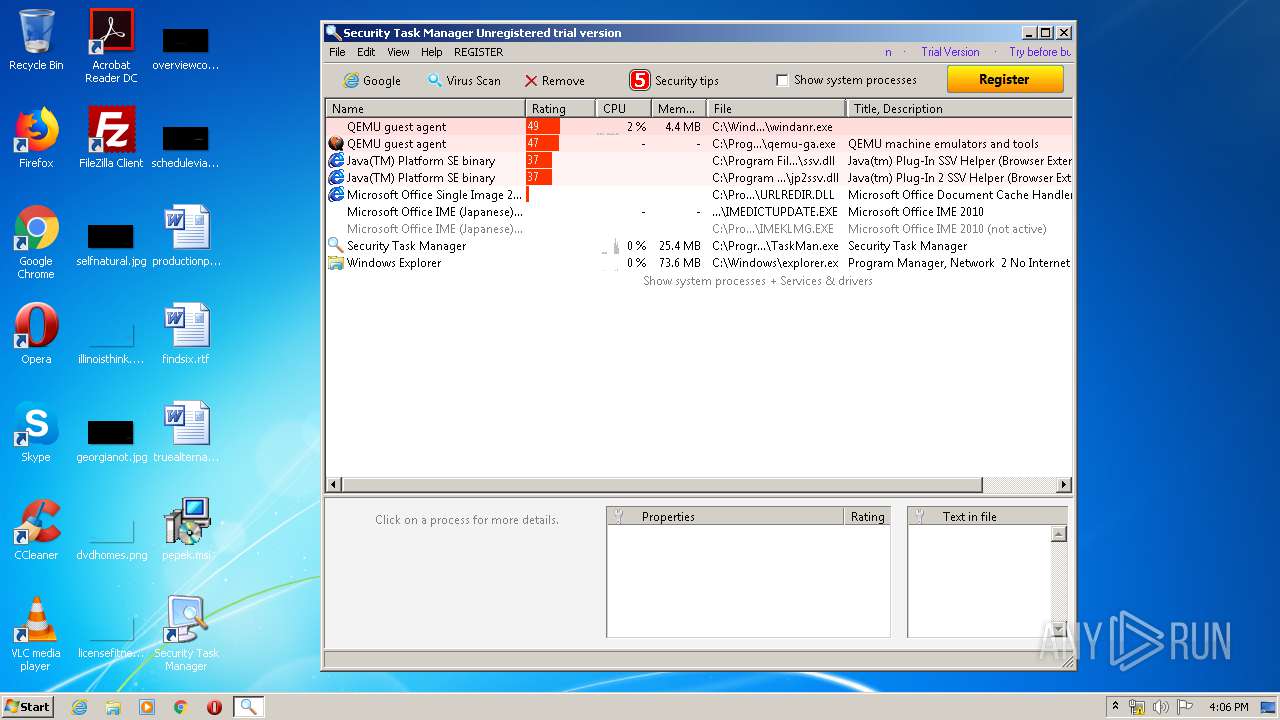The image size is (1280, 720).
Task: Open the Help menu
Action: [x=431, y=52]
